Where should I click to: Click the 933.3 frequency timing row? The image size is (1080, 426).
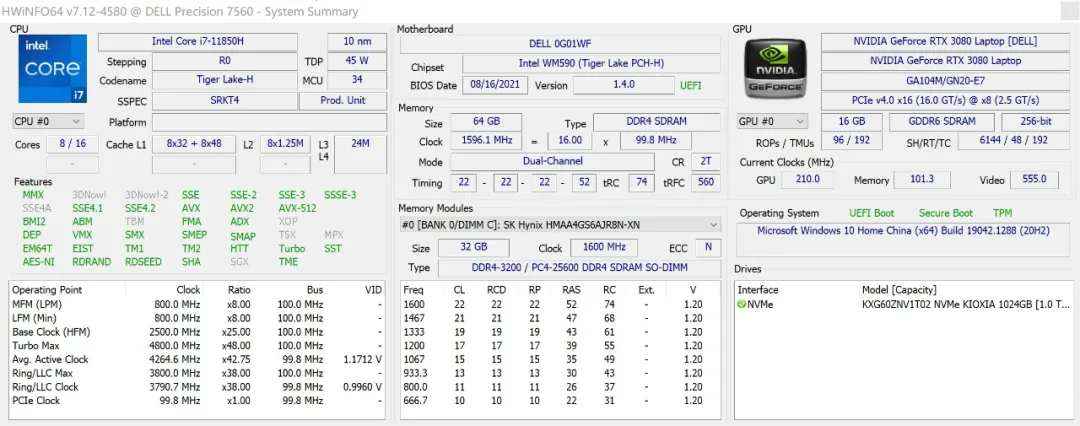[560, 373]
